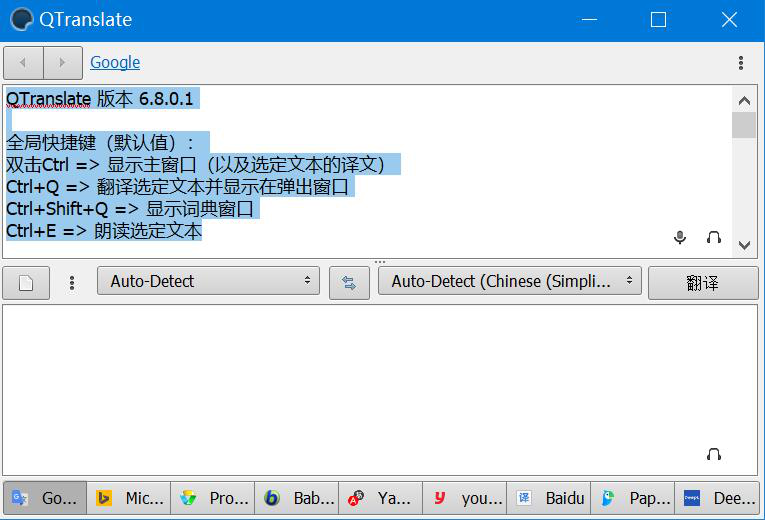
Task: Click the microphone voice input icon
Action: [680, 238]
